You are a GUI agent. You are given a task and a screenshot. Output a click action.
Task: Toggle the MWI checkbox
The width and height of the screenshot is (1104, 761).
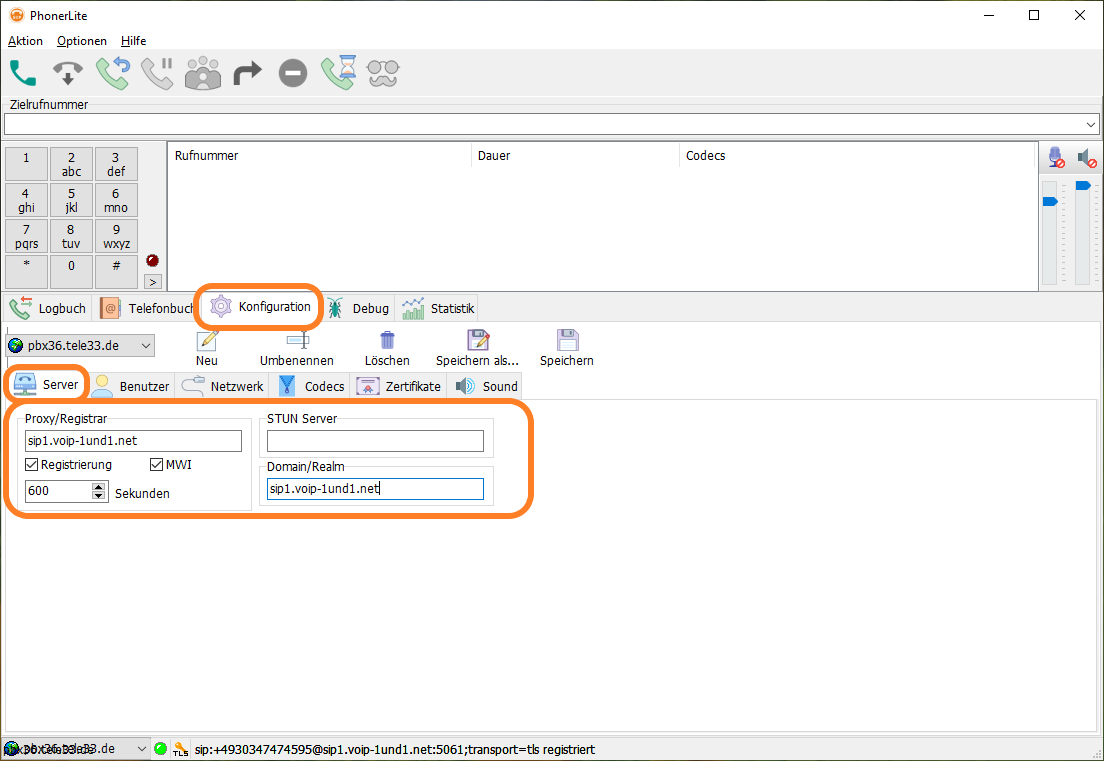click(x=156, y=465)
